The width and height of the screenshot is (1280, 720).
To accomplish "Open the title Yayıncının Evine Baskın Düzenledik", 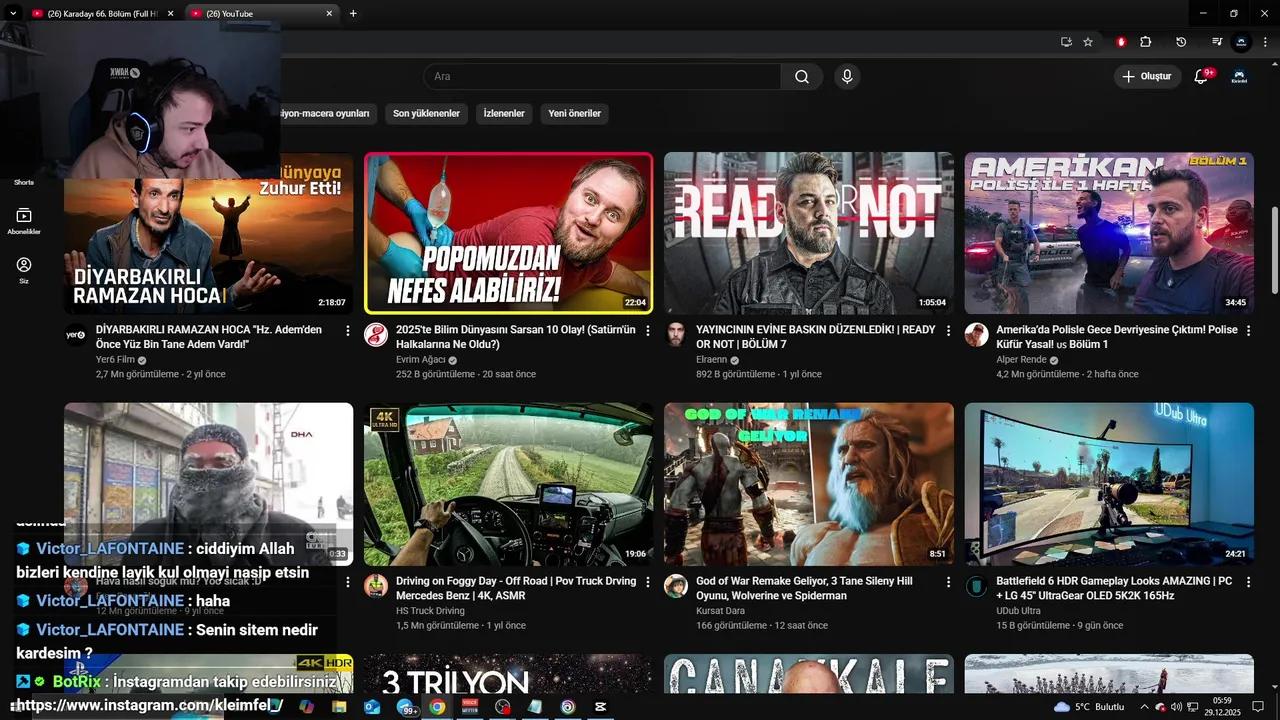I will (816, 337).
